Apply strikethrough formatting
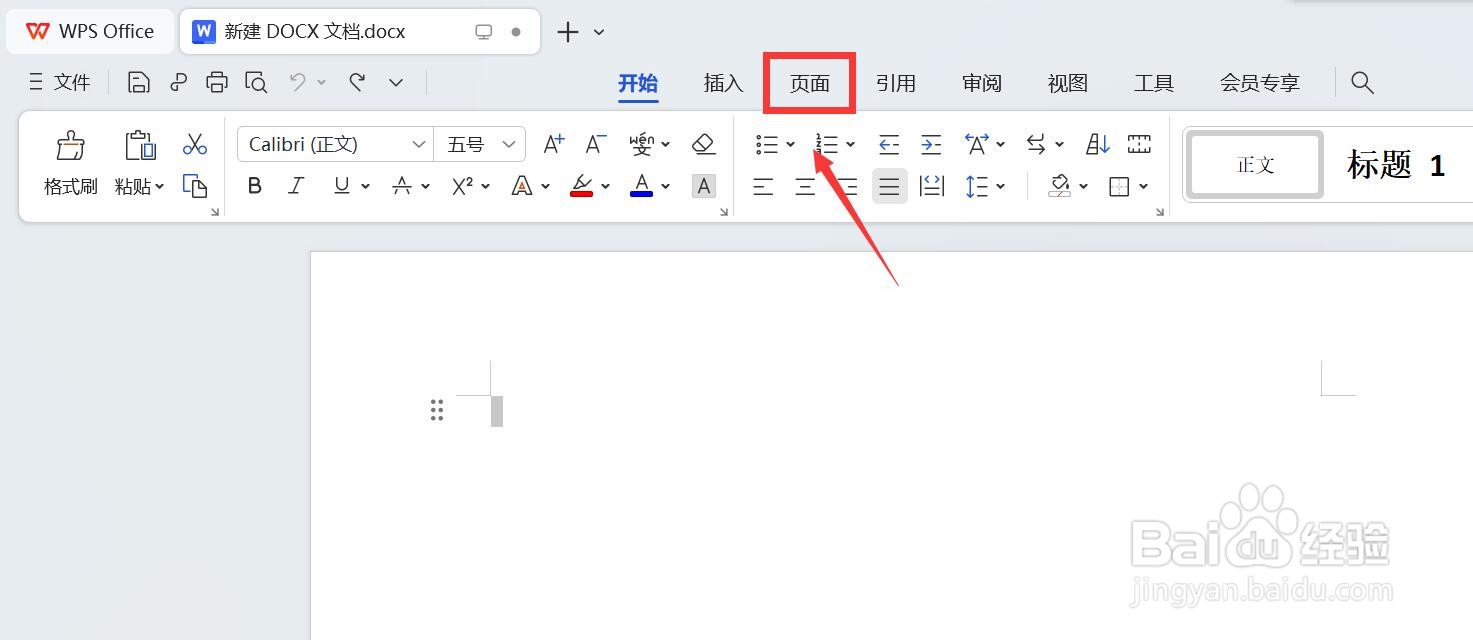 [404, 185]
